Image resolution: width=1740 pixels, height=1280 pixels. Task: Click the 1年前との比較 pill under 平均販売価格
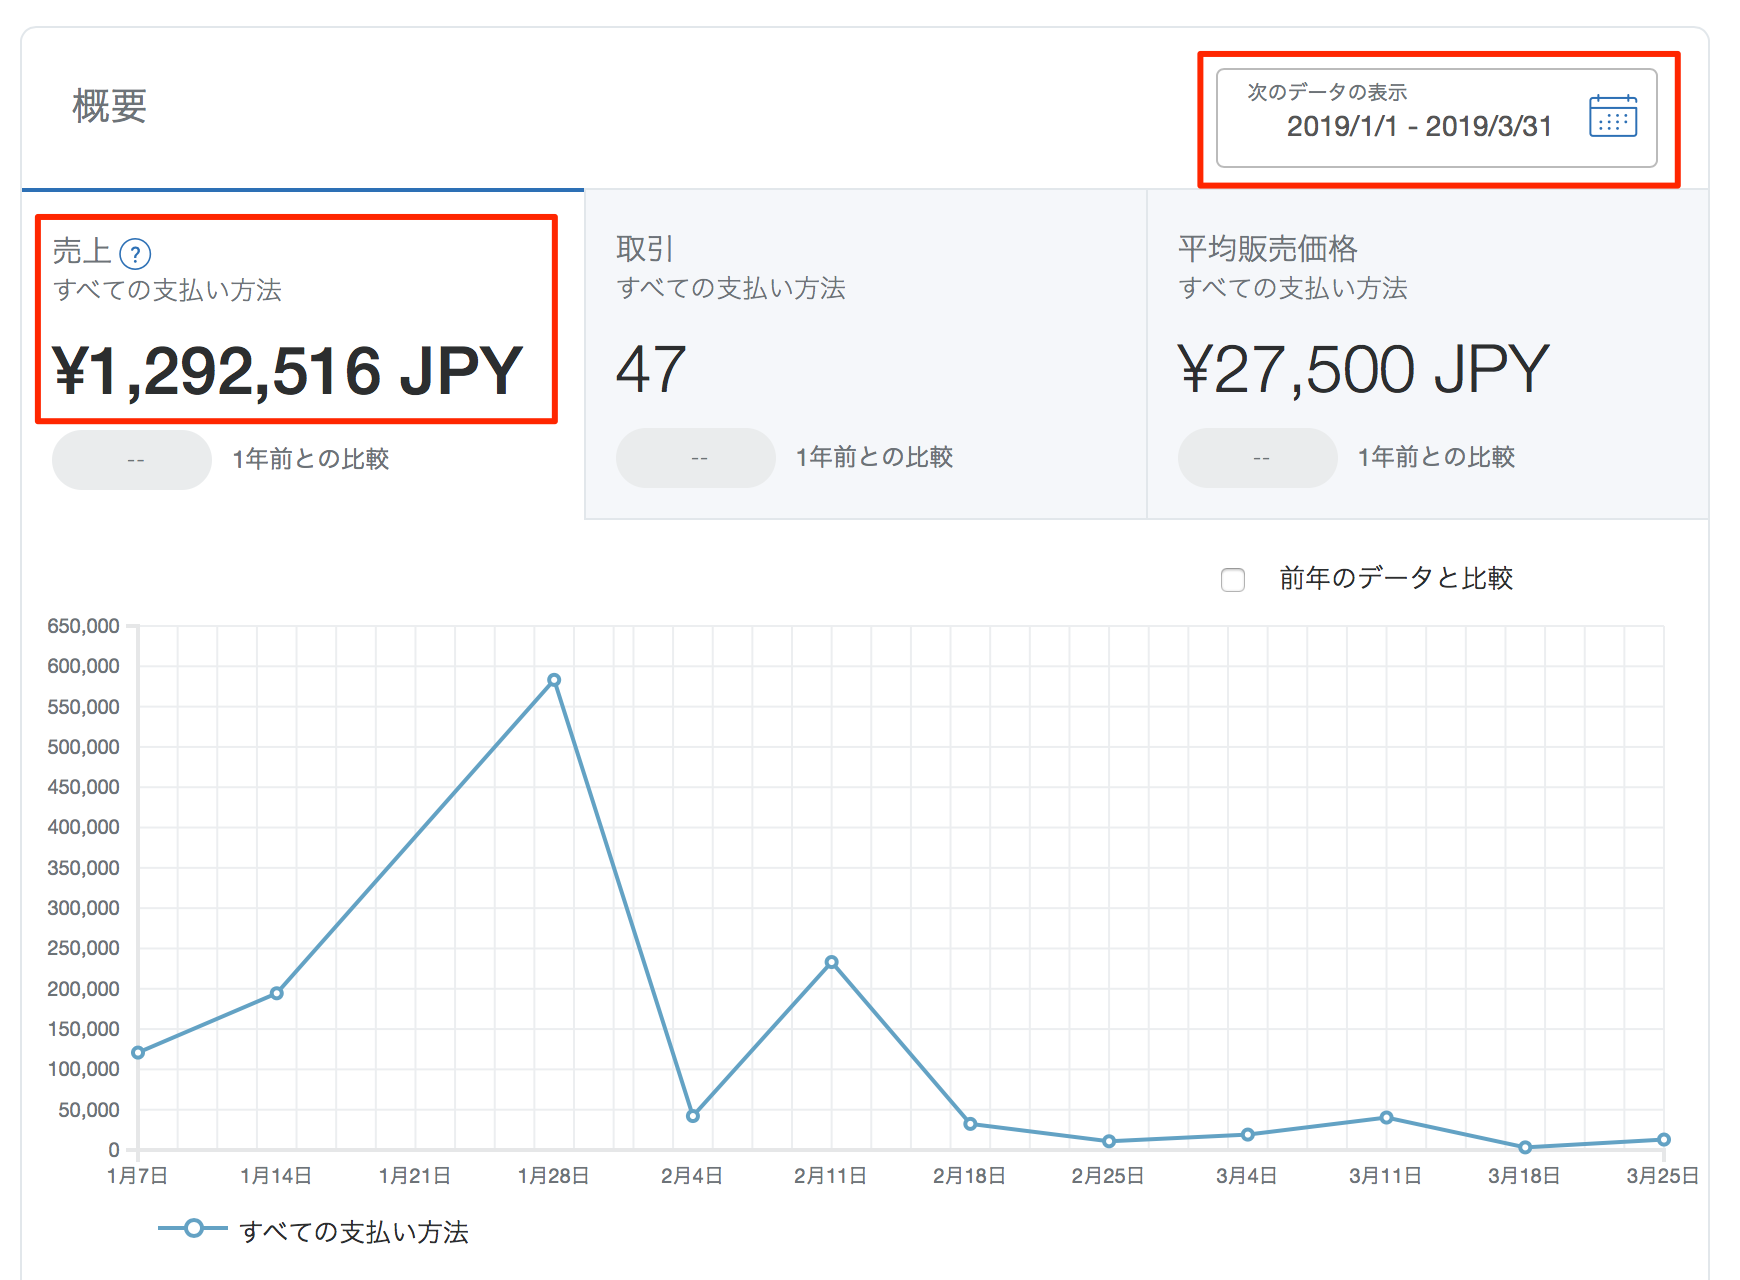(1258, 458)
